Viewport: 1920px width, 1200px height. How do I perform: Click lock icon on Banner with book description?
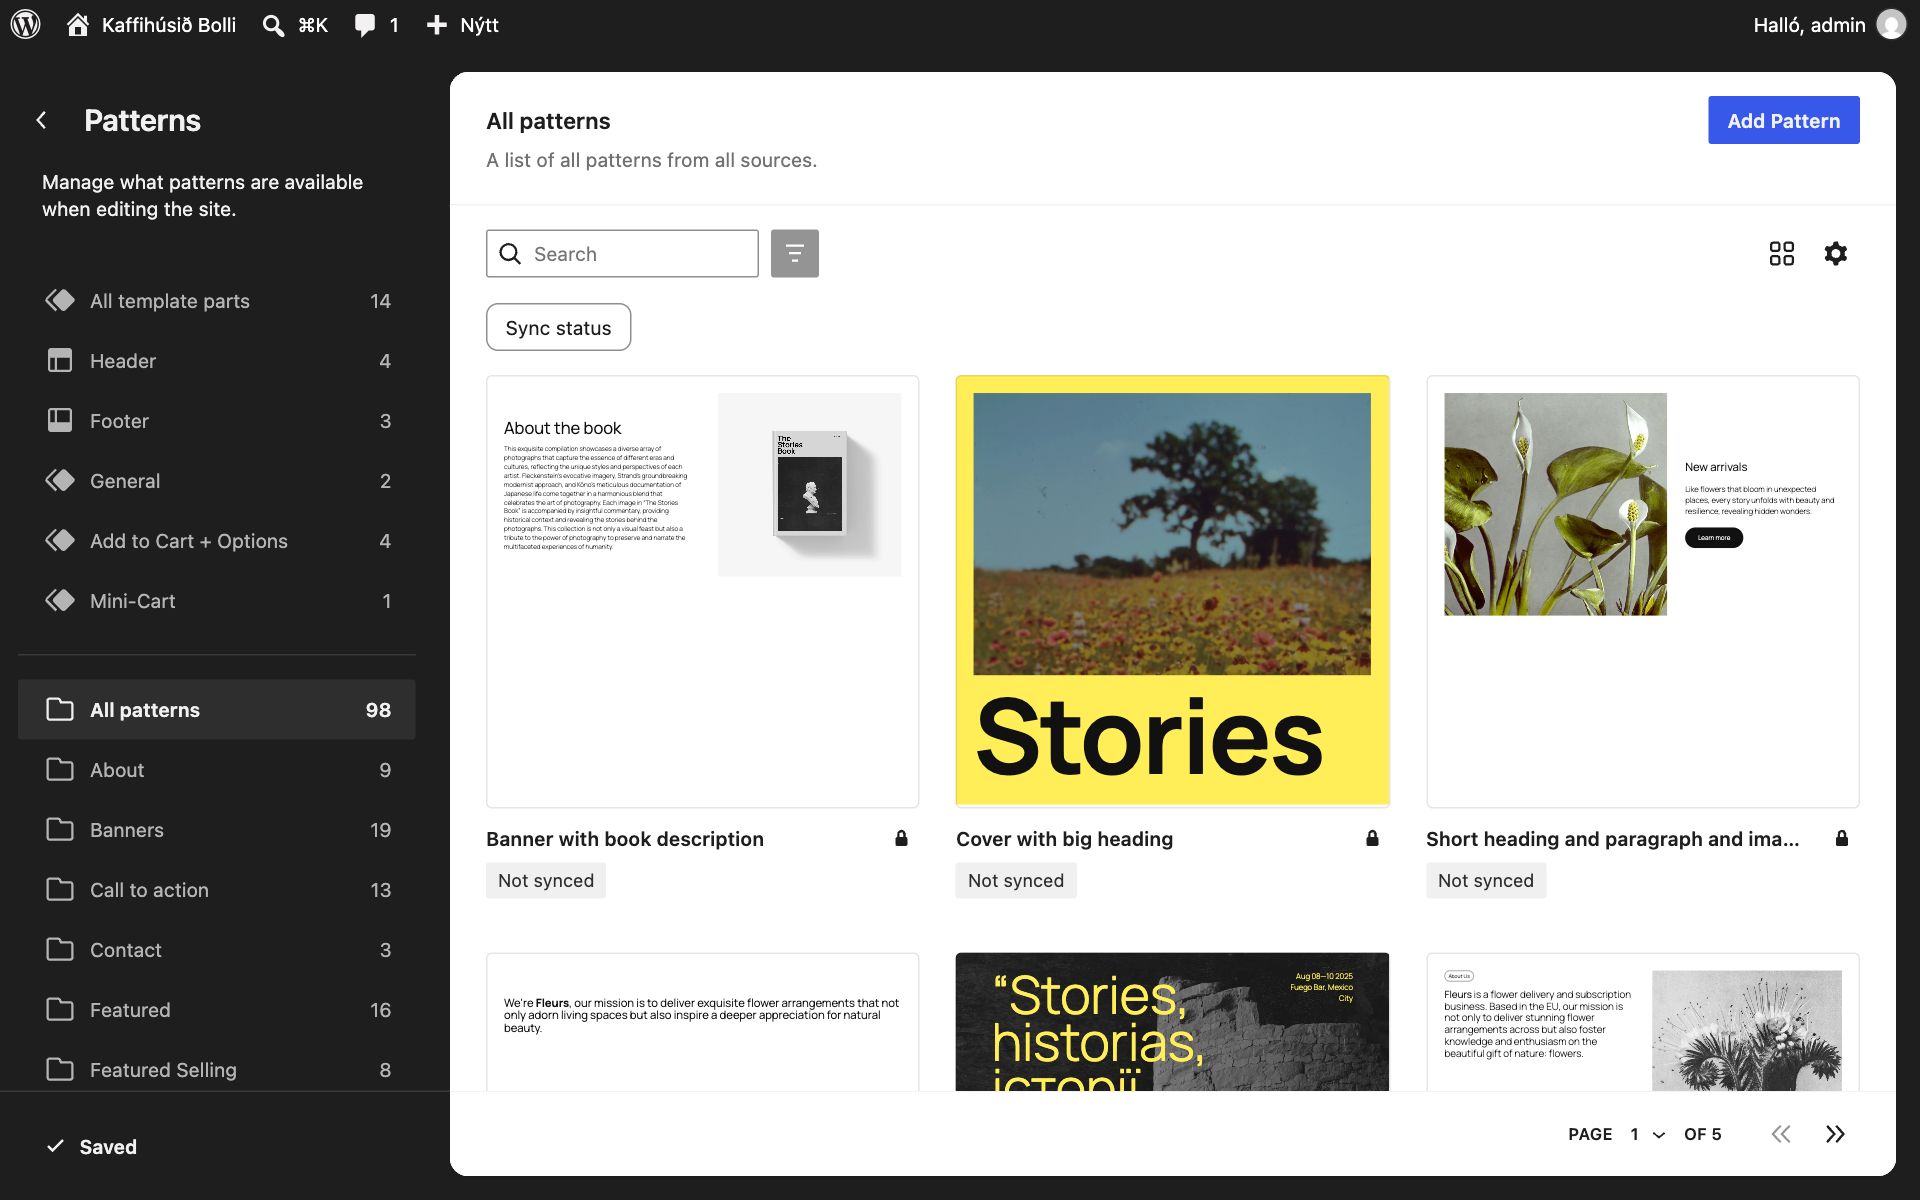pos(901,838)
